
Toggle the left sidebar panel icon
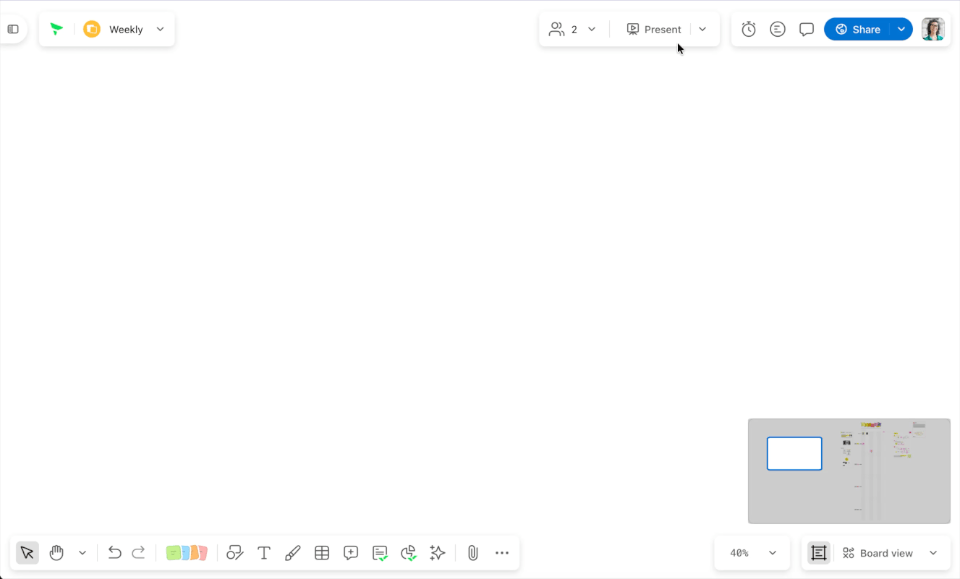tap(13, 29)
